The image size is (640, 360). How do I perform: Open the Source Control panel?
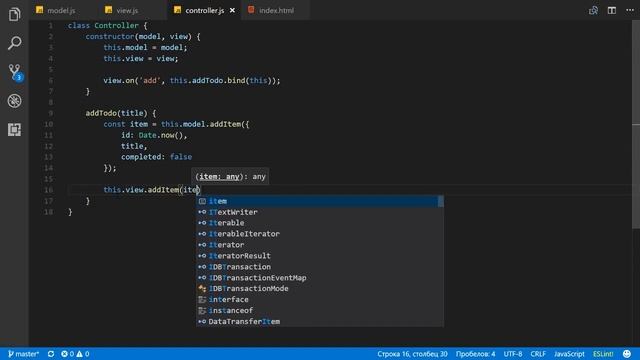15,72
